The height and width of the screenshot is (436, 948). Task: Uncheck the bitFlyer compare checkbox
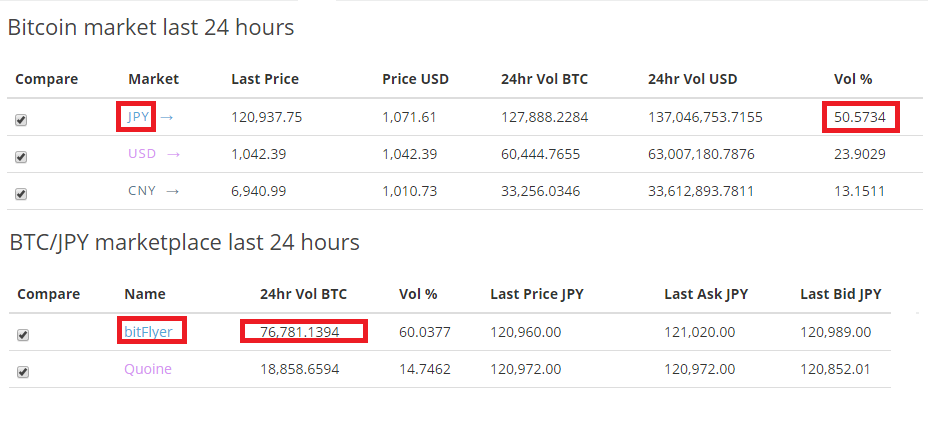(x=23, y=334)
